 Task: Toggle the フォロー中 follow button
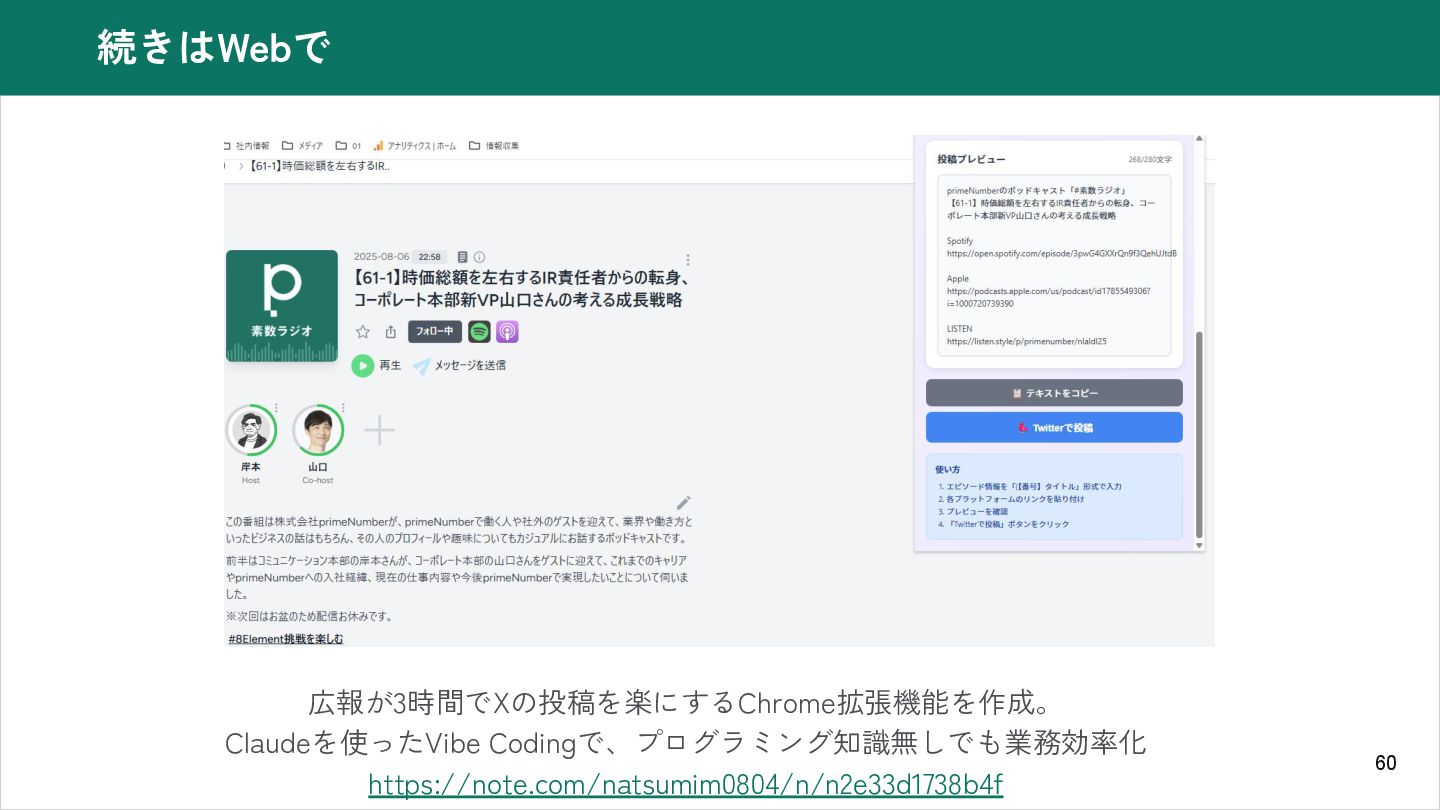click(434, 332)
